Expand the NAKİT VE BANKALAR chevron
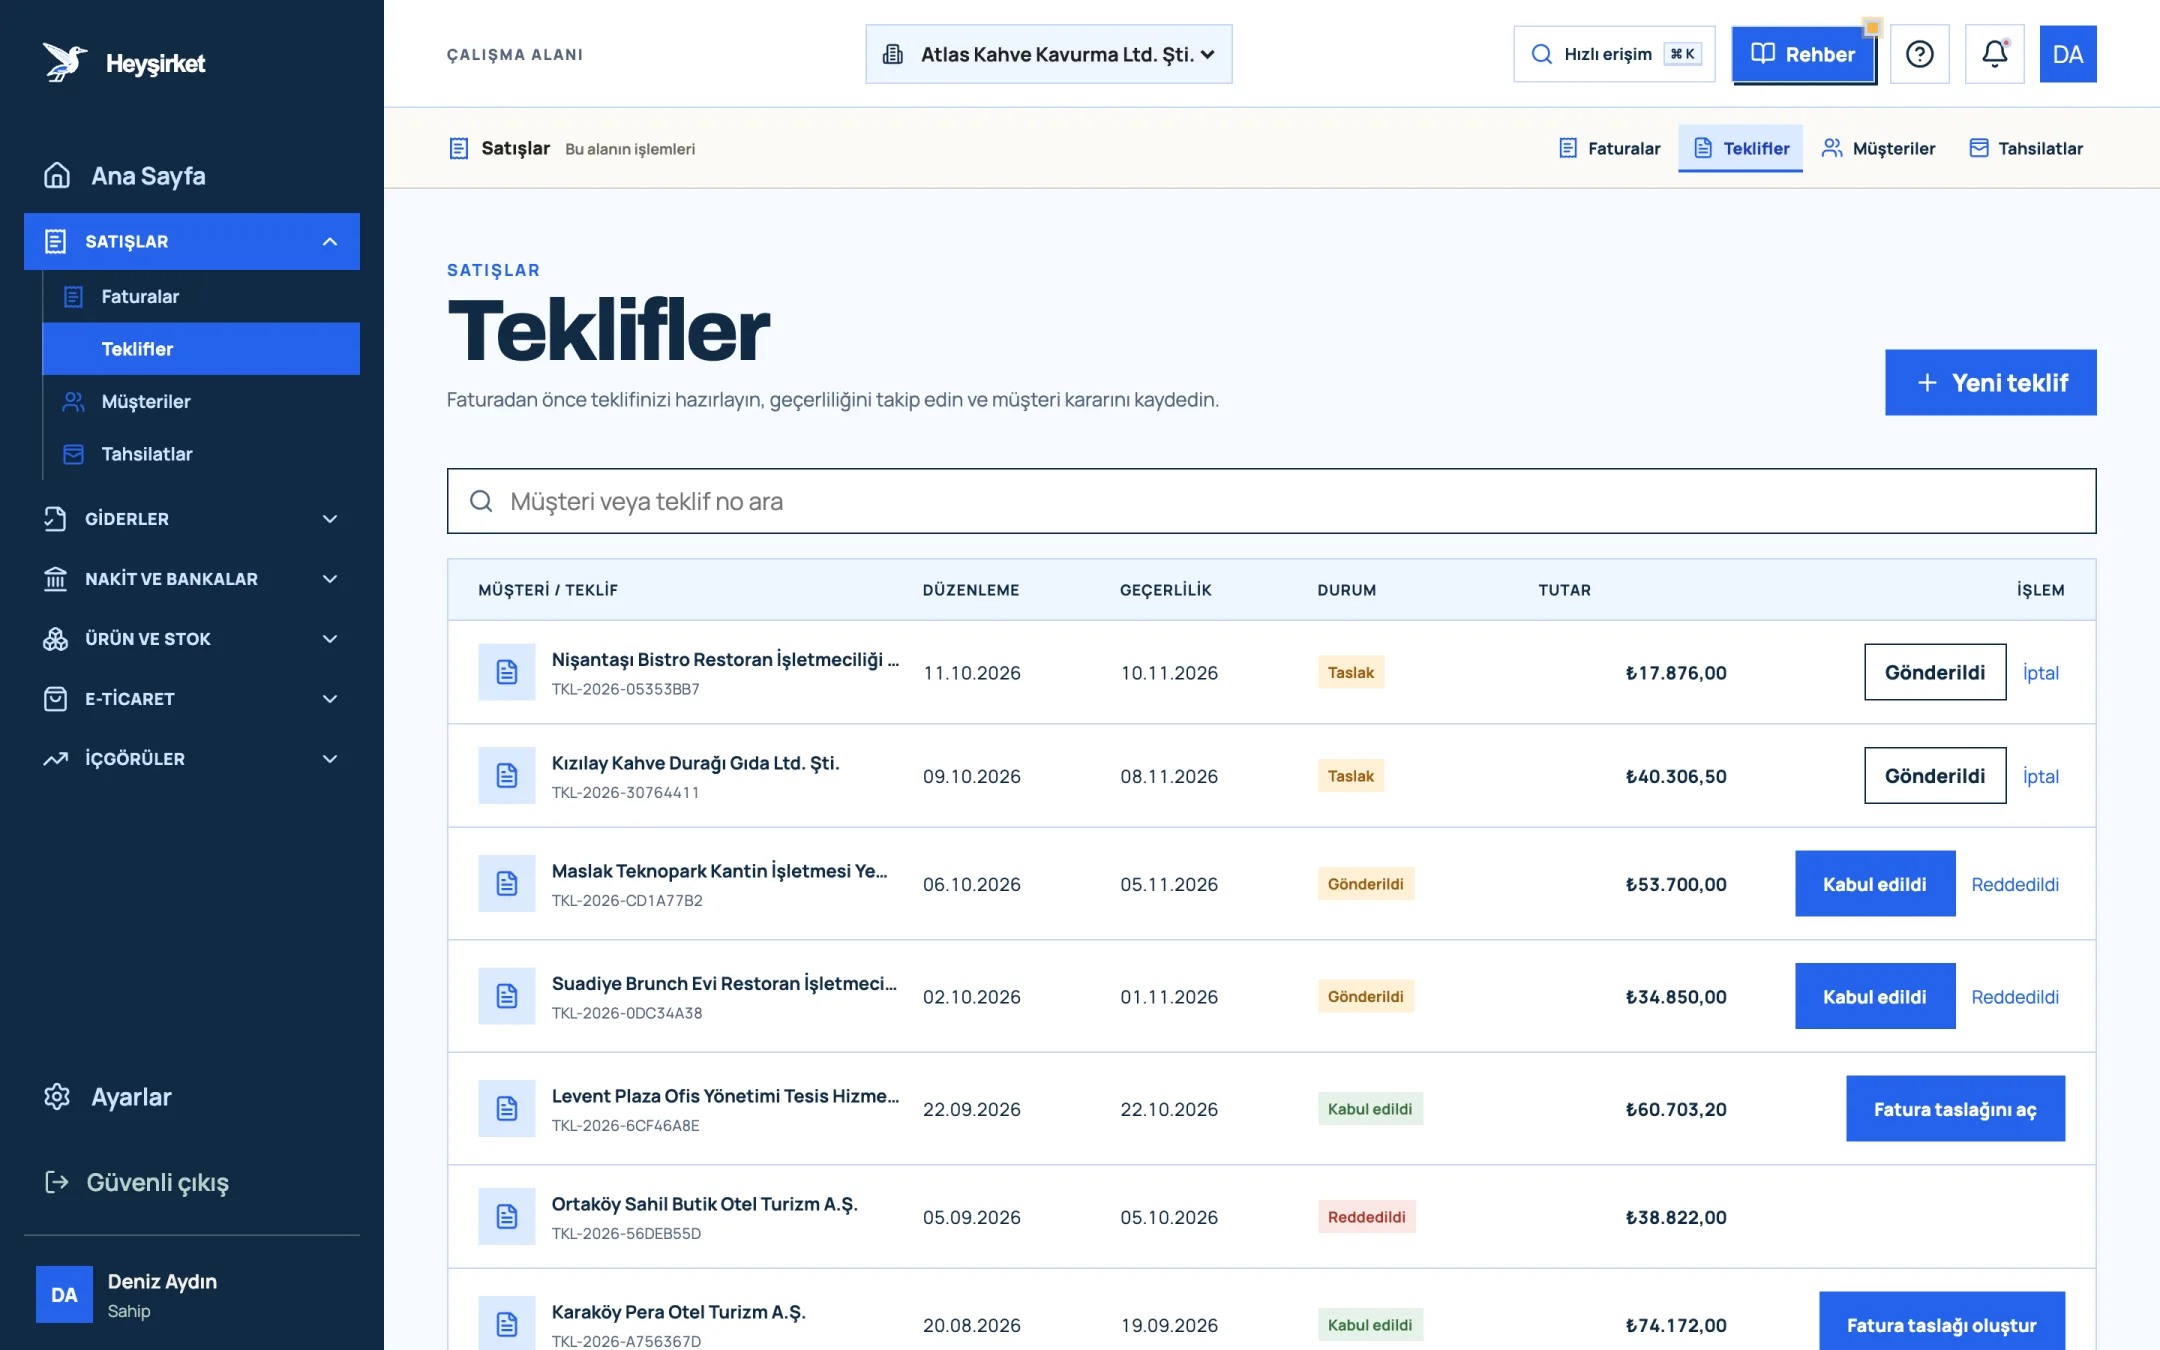The image size is (2160, 1350). coord(330,579)
